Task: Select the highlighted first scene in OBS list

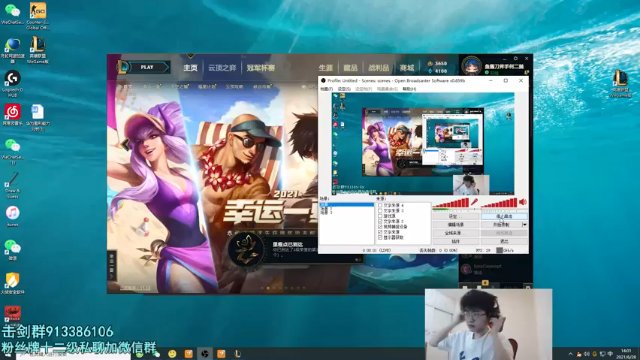Action: (x=347, y=204)
